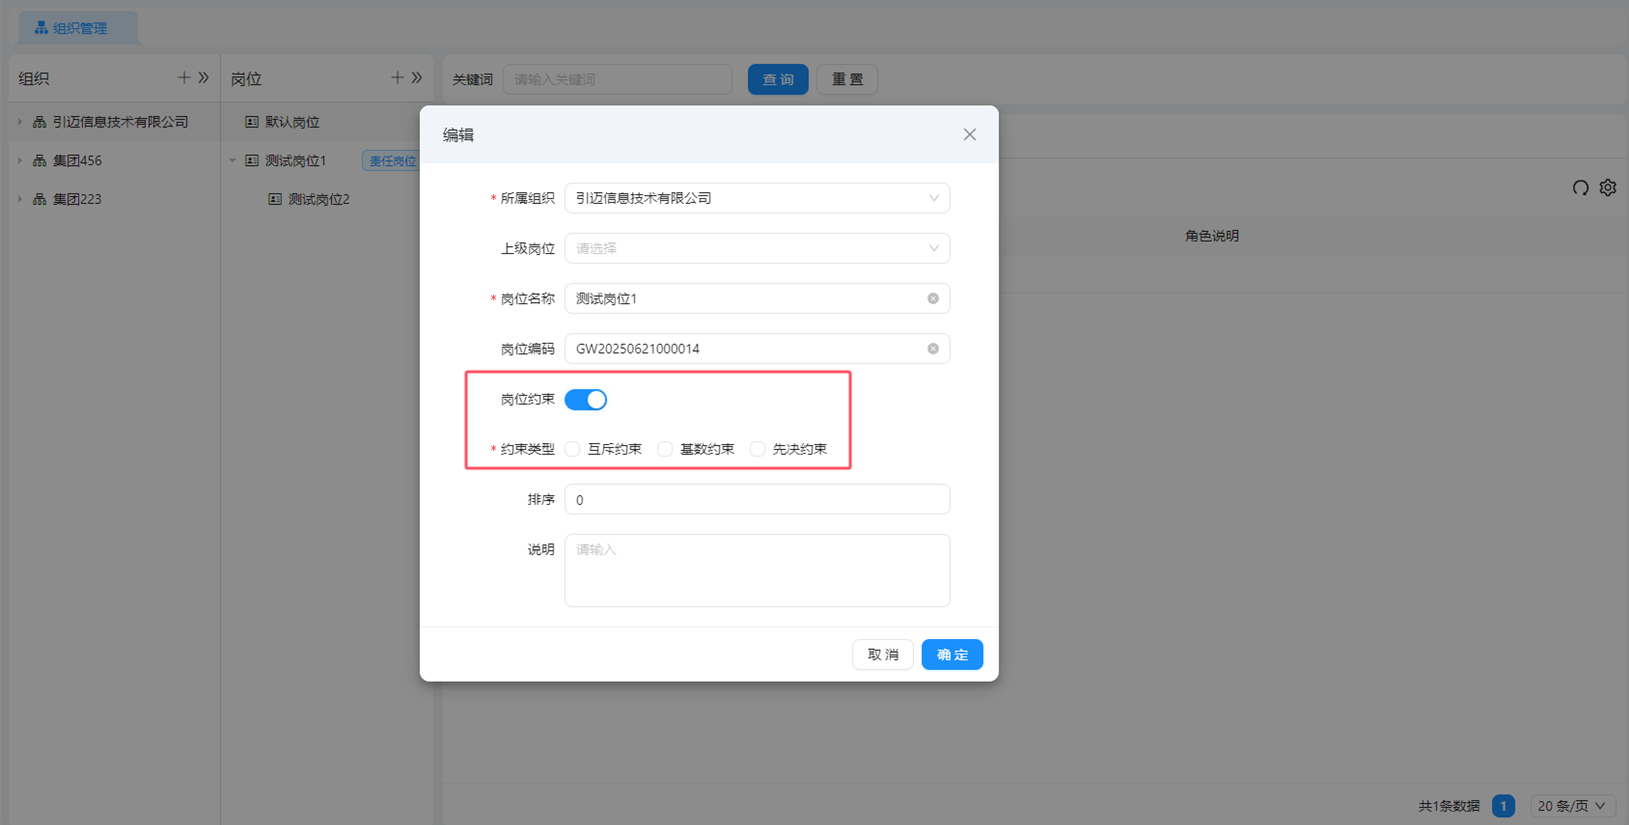Select the 先决约束 constraint type option
Image resolution: width=1629 pixels, height=825 pixels.
tap(758, 450)
